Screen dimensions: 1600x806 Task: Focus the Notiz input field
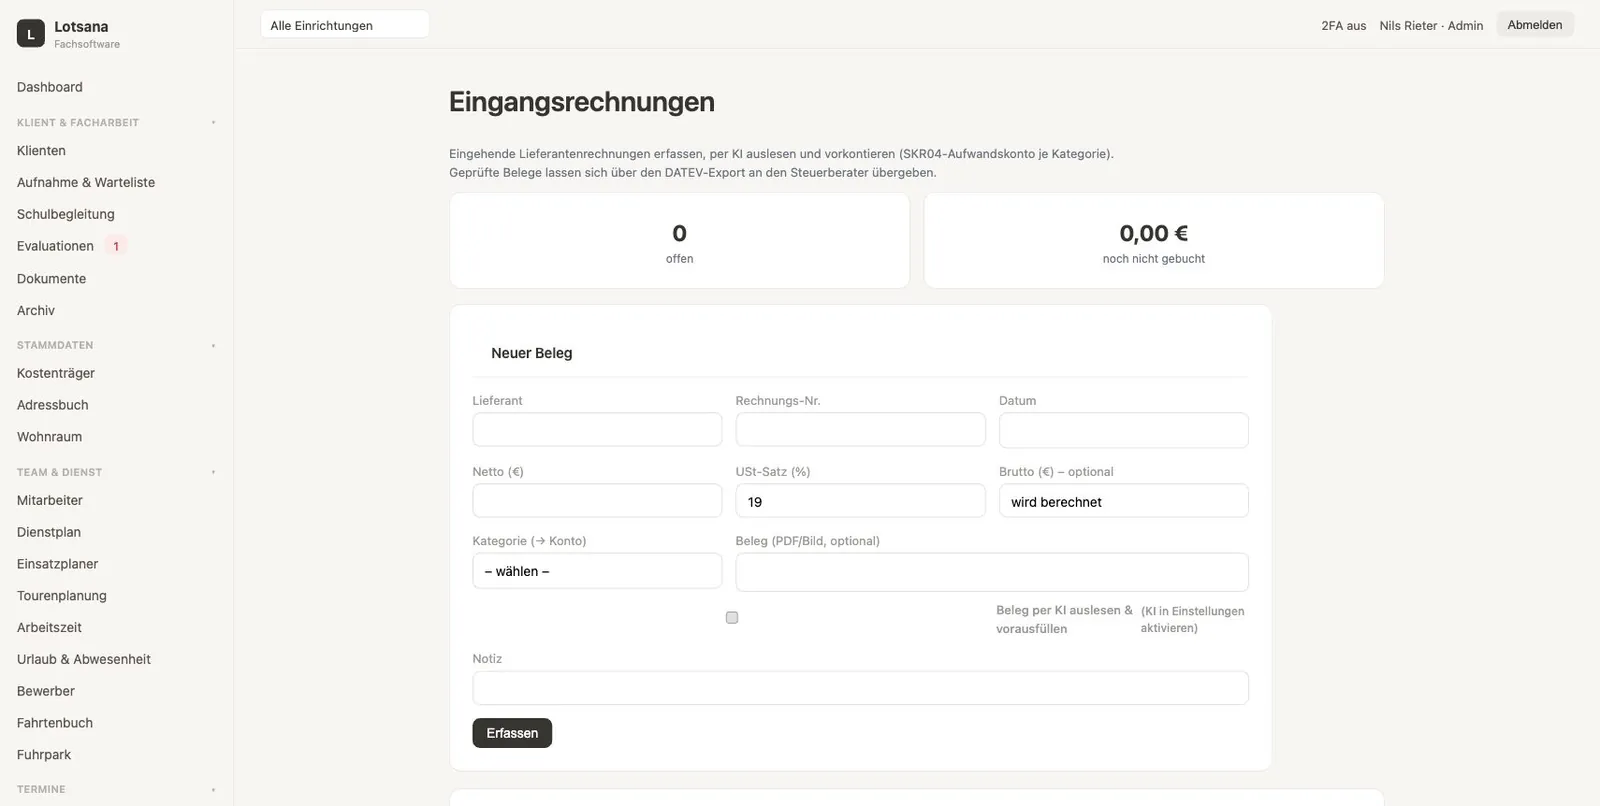(x=860, y=688)
